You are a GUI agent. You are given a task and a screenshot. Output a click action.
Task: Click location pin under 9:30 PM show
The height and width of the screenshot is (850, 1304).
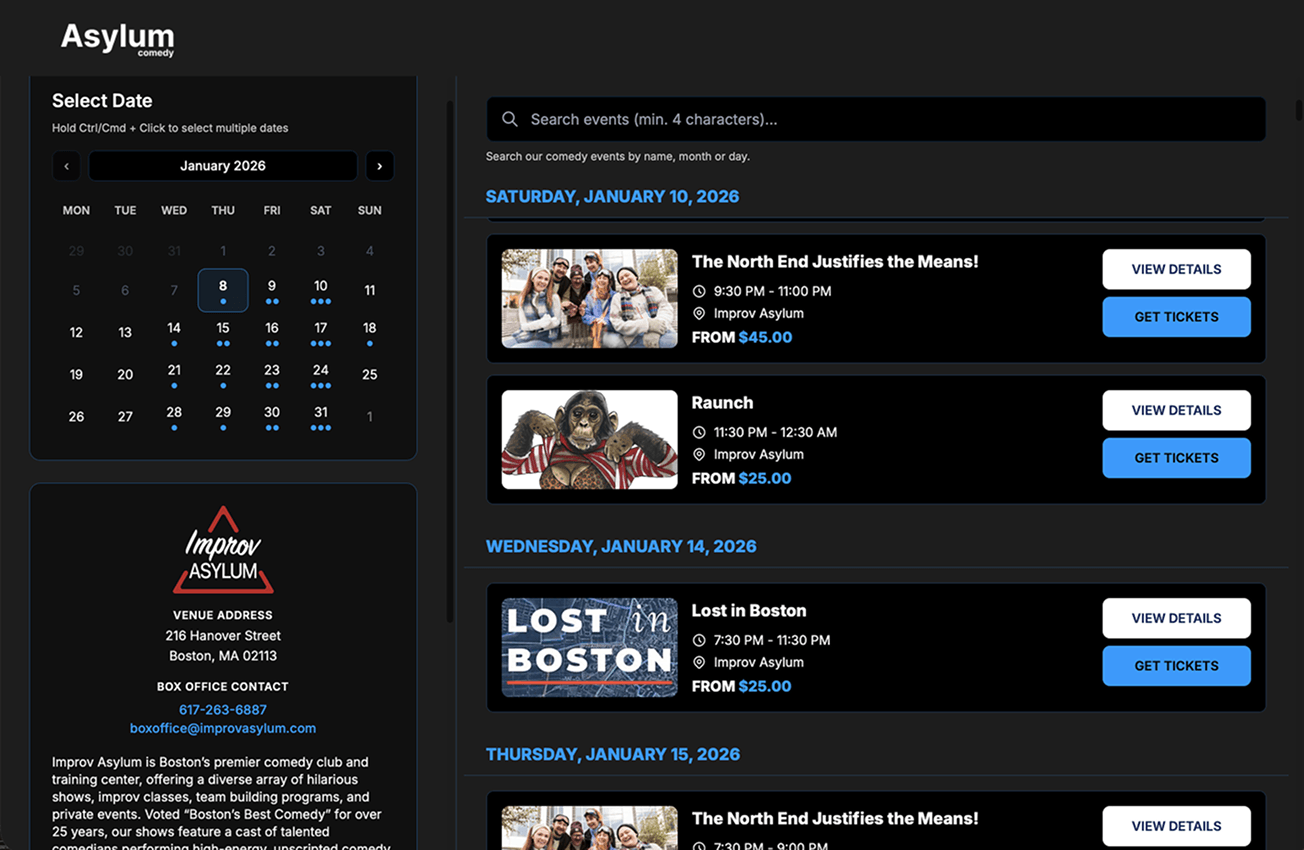pyautogui.click(x=699, y=313)
